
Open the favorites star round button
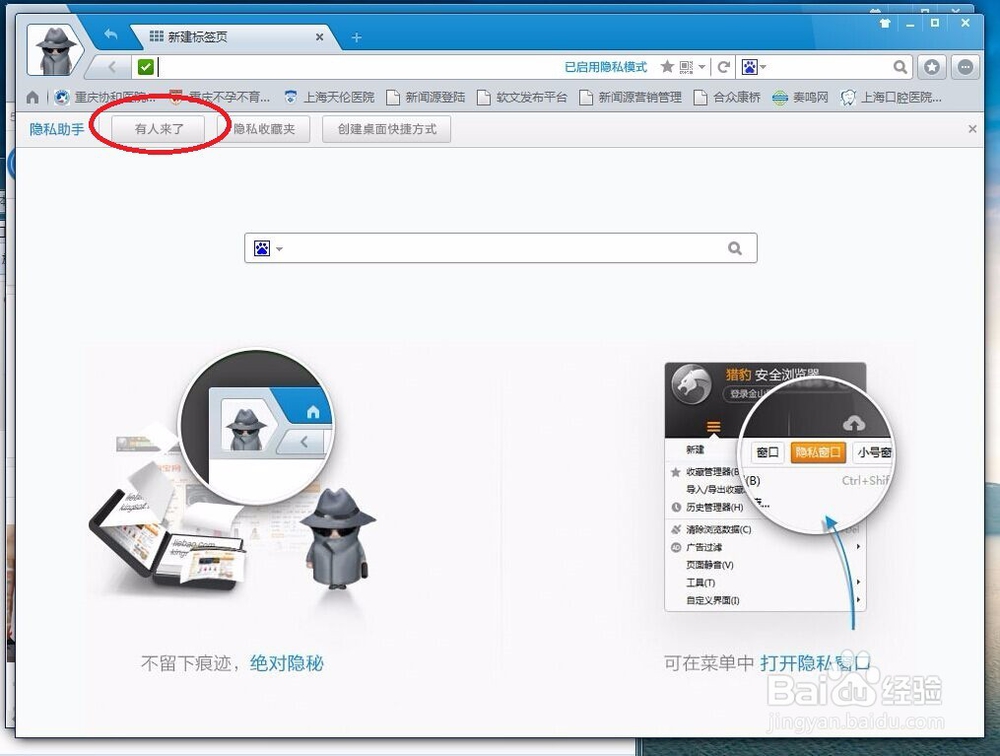[932, 66]
